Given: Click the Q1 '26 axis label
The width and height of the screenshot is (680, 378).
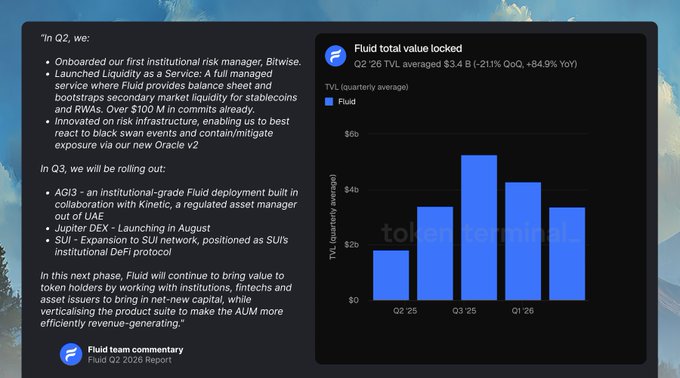Looking at the screenshot, I should [x=523, y=311].
